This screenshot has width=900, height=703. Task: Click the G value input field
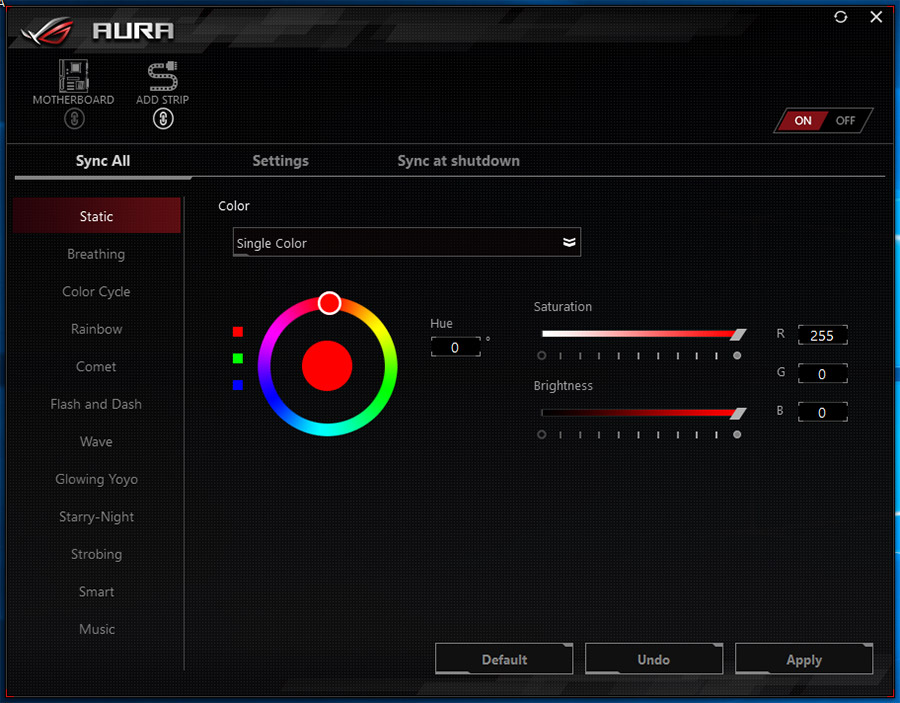tap(822, 374)
